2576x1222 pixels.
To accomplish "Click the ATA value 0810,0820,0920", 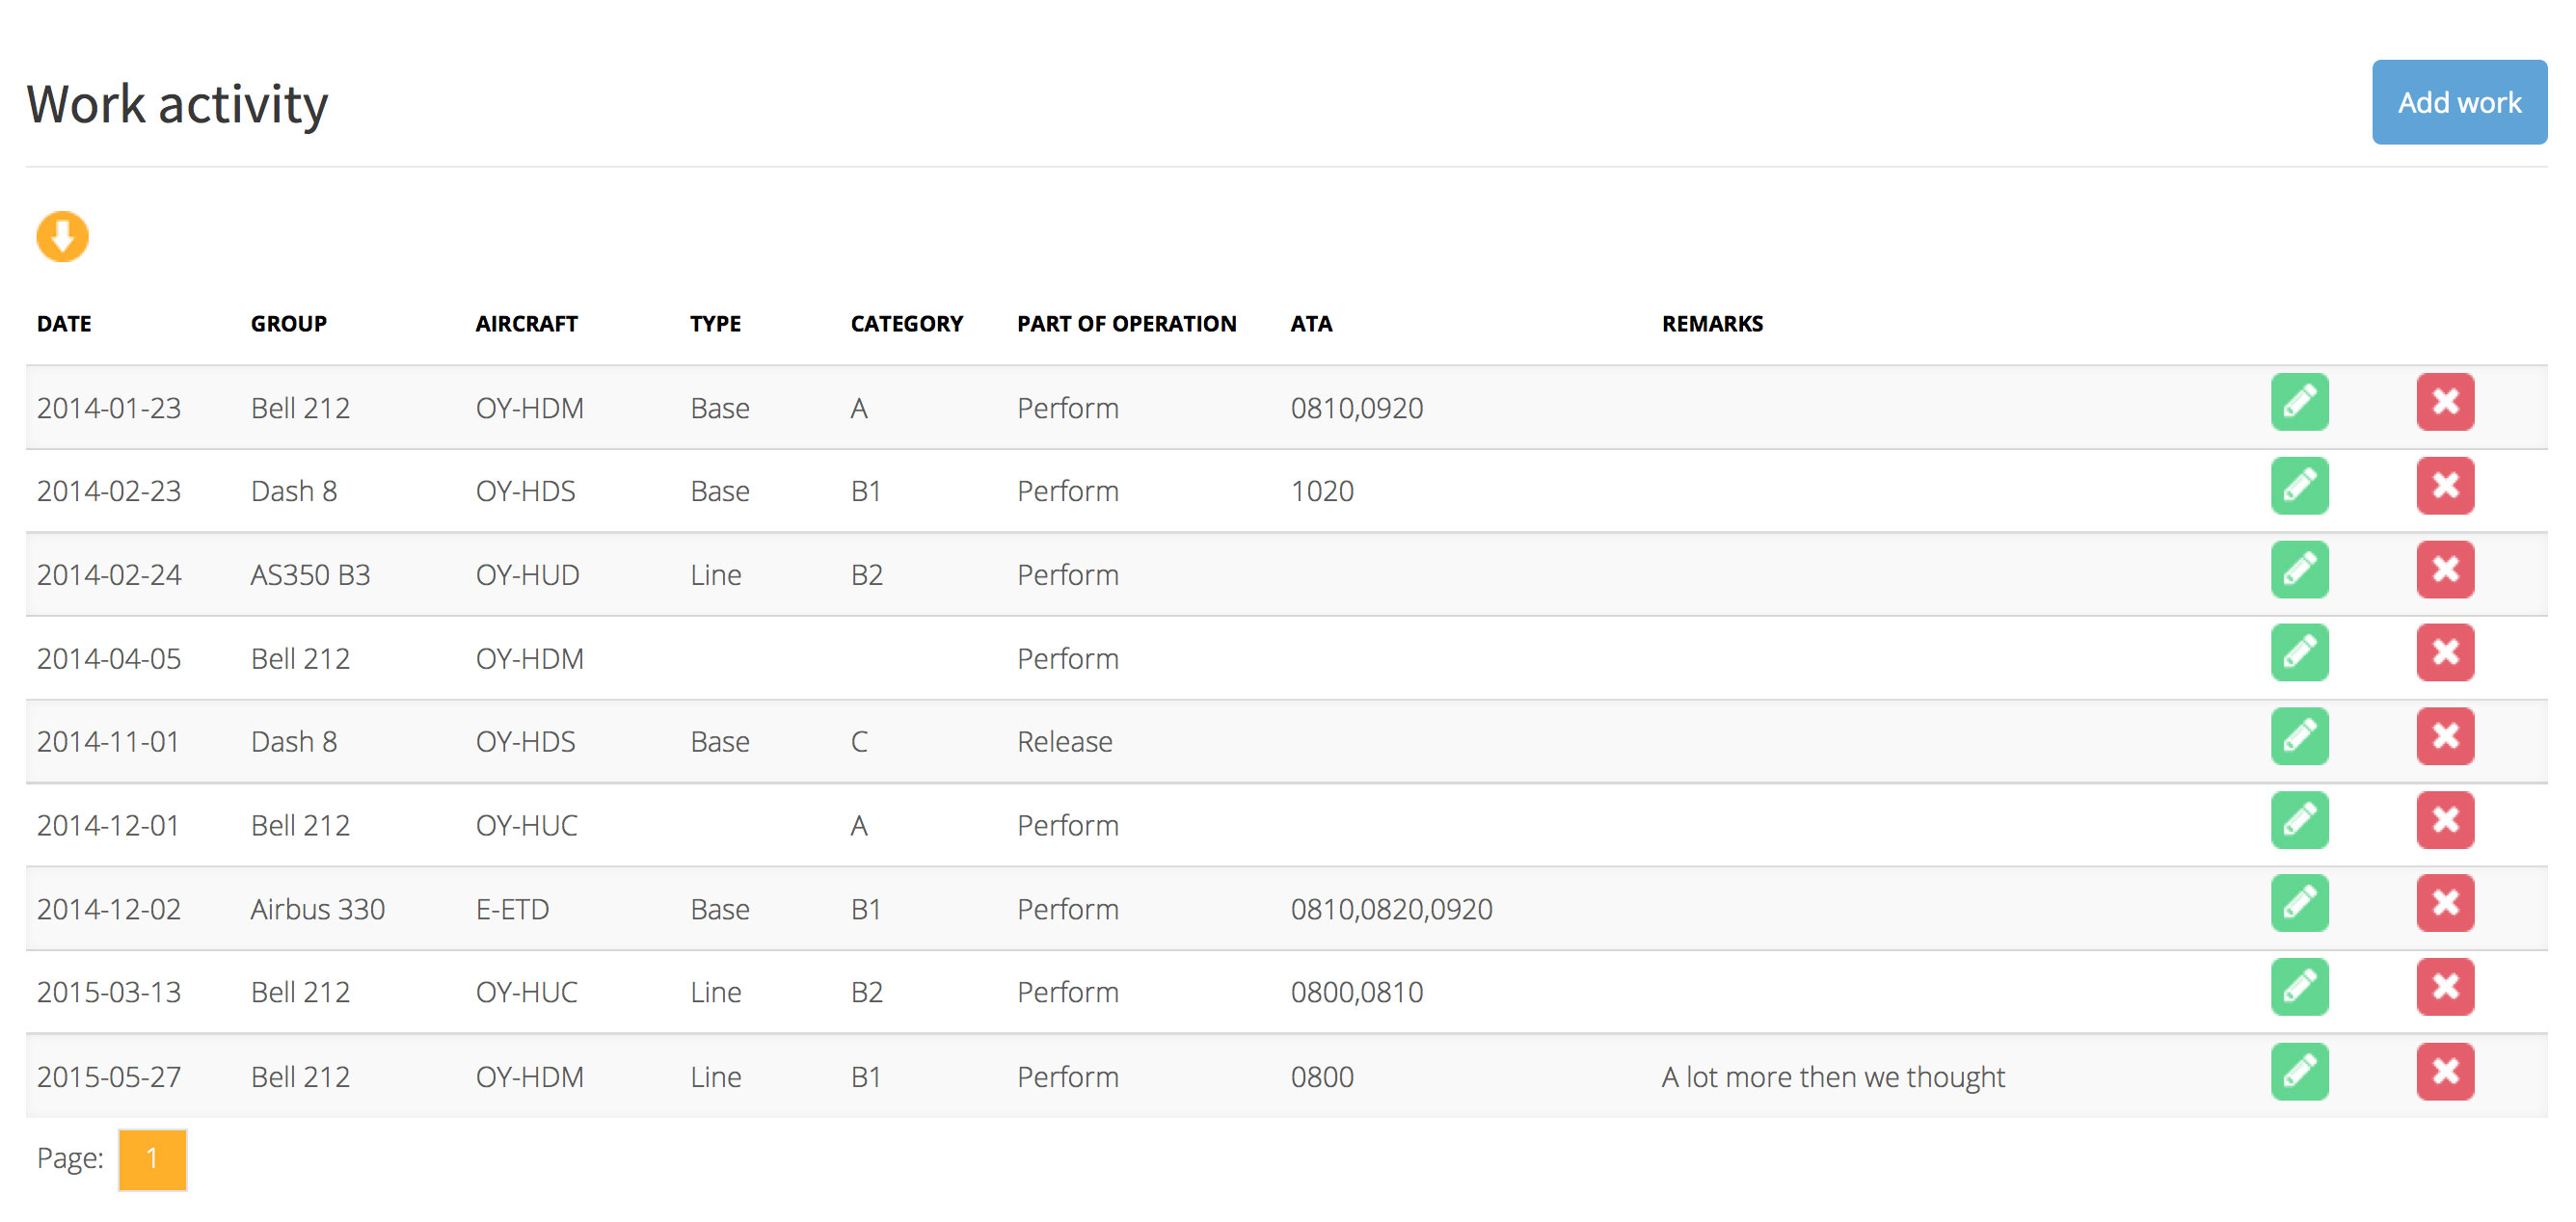I will tap(1391, 909).
